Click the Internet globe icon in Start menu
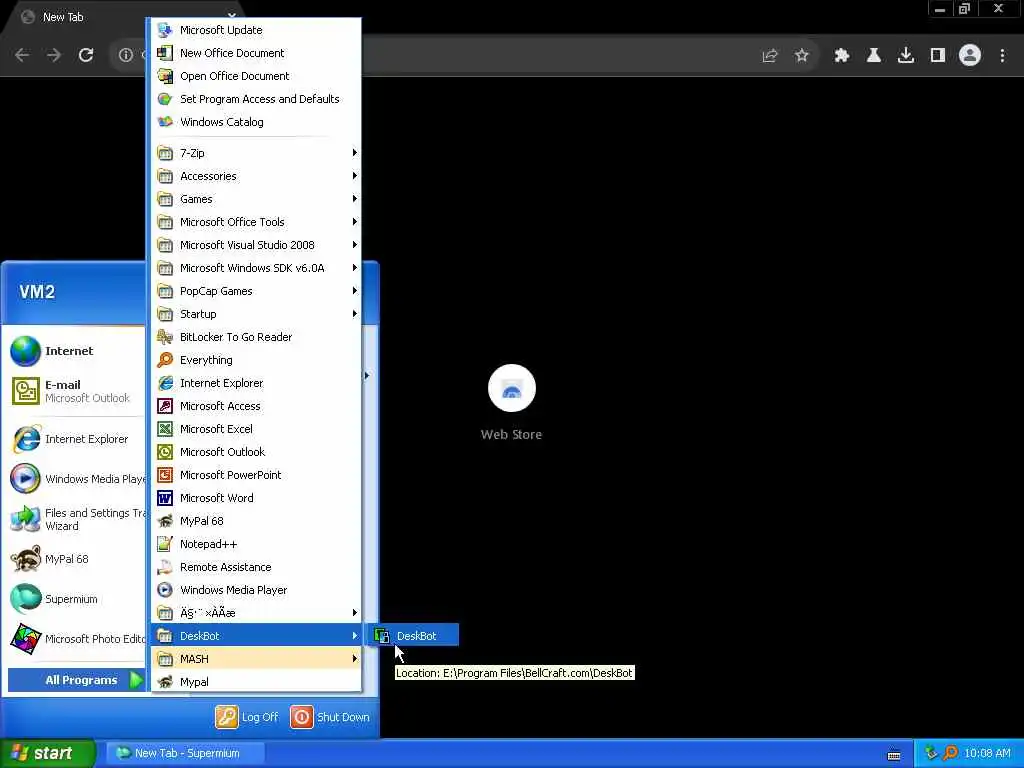 pyautogui.click(x=25, y=351)
